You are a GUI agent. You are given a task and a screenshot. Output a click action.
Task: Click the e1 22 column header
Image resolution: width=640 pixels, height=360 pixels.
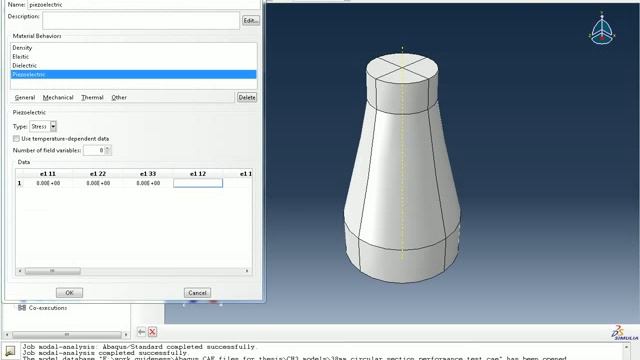98,174
